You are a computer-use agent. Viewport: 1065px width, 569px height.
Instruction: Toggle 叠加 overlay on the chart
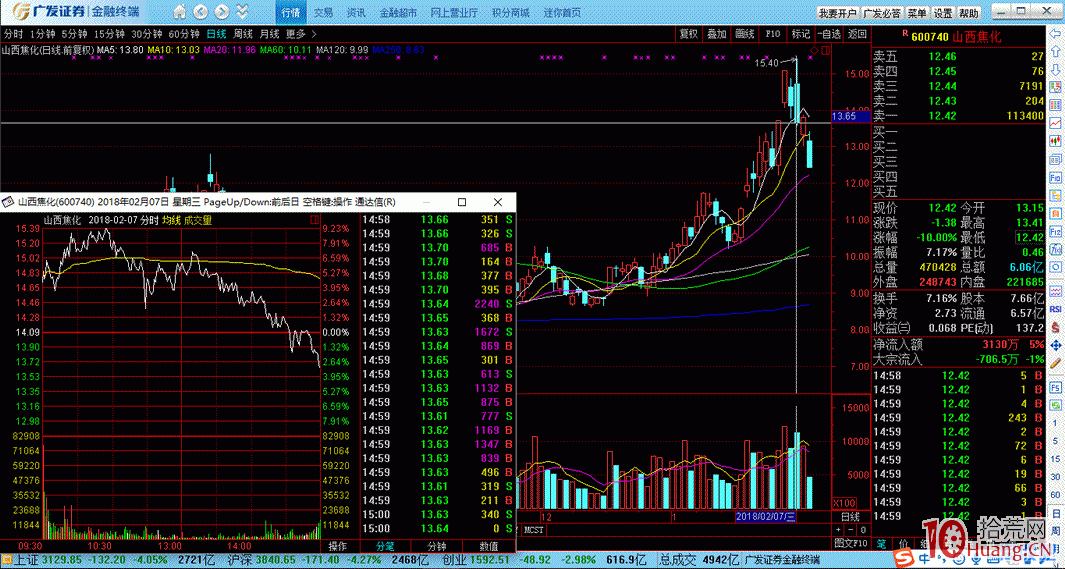point(716,33)
